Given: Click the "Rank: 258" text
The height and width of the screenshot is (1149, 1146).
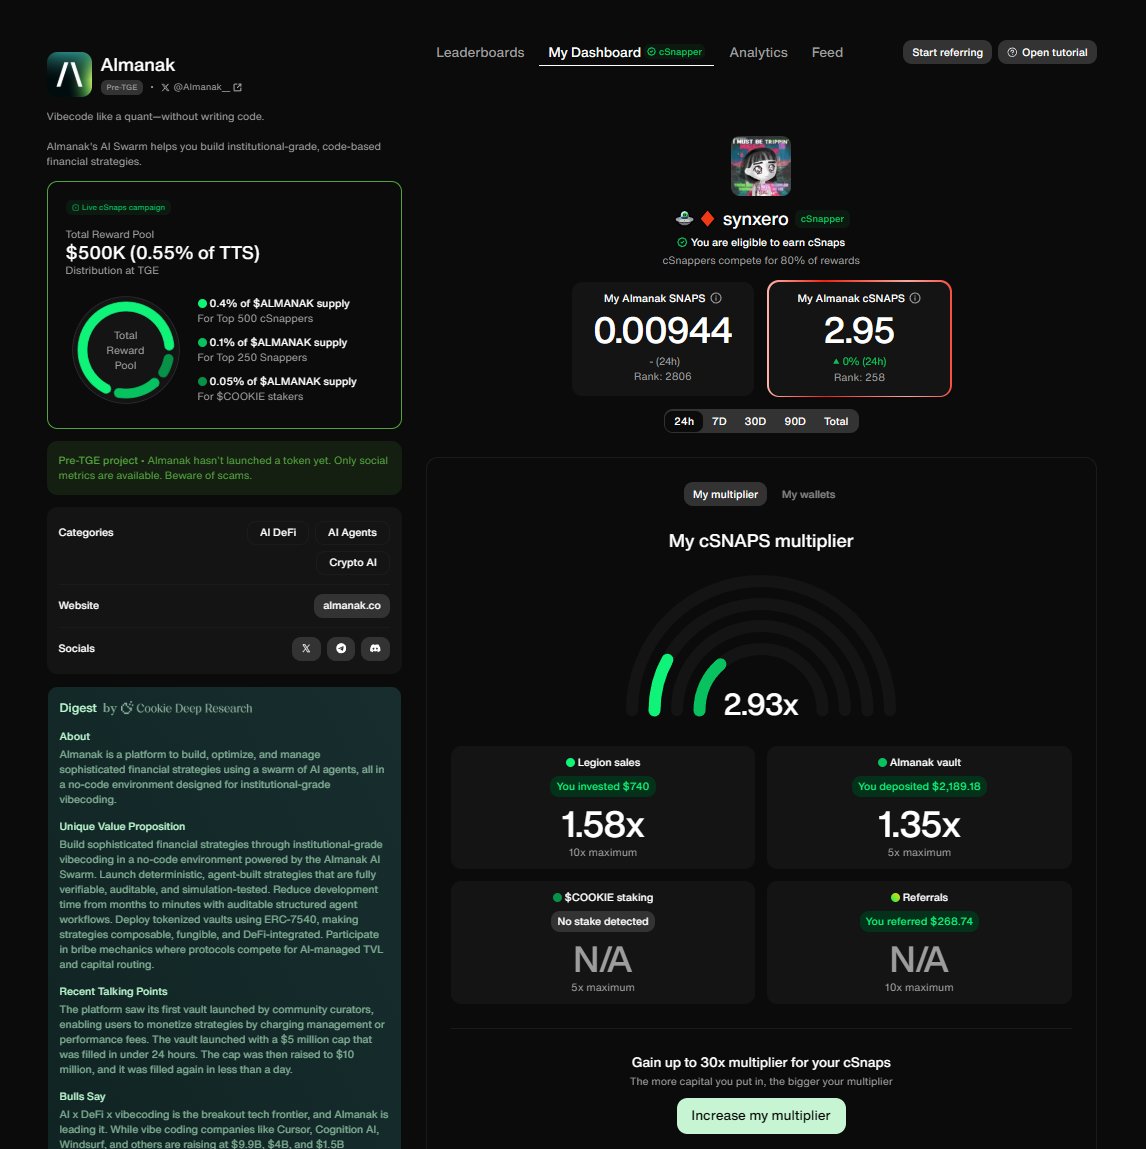Looking at the screenshot, I should 859,377.
